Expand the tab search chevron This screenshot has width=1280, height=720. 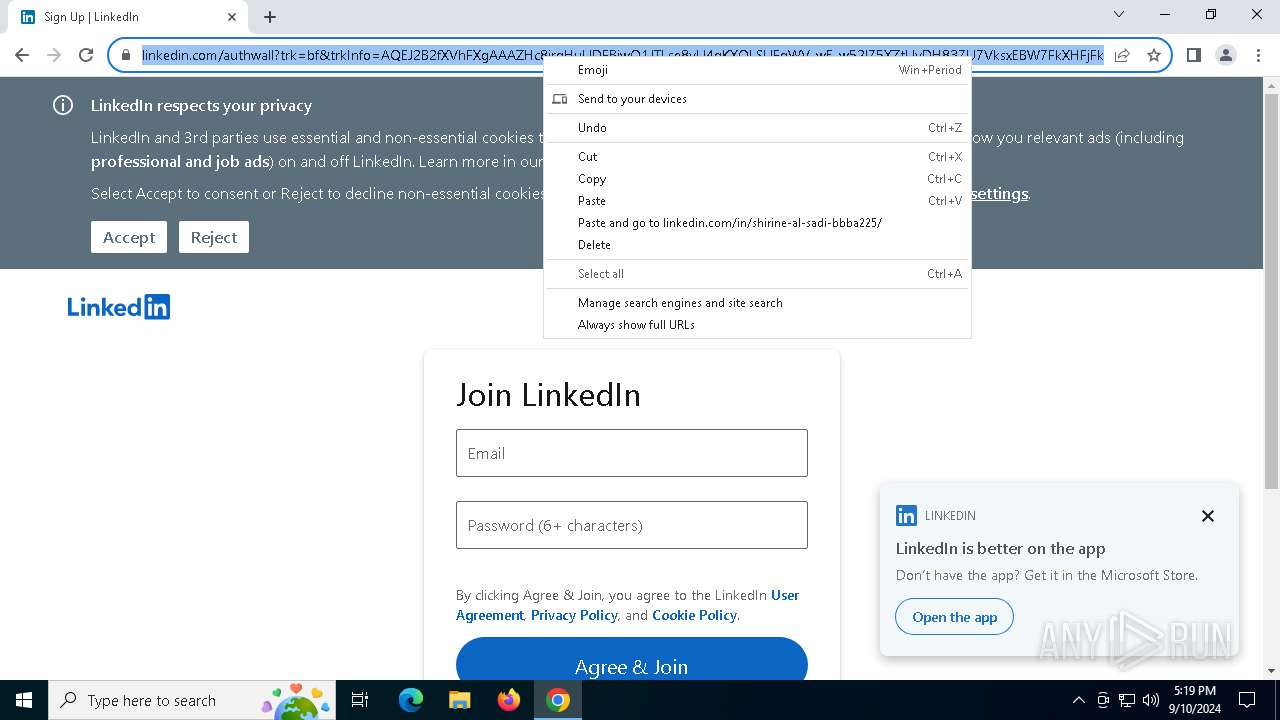pos(1119,14)
